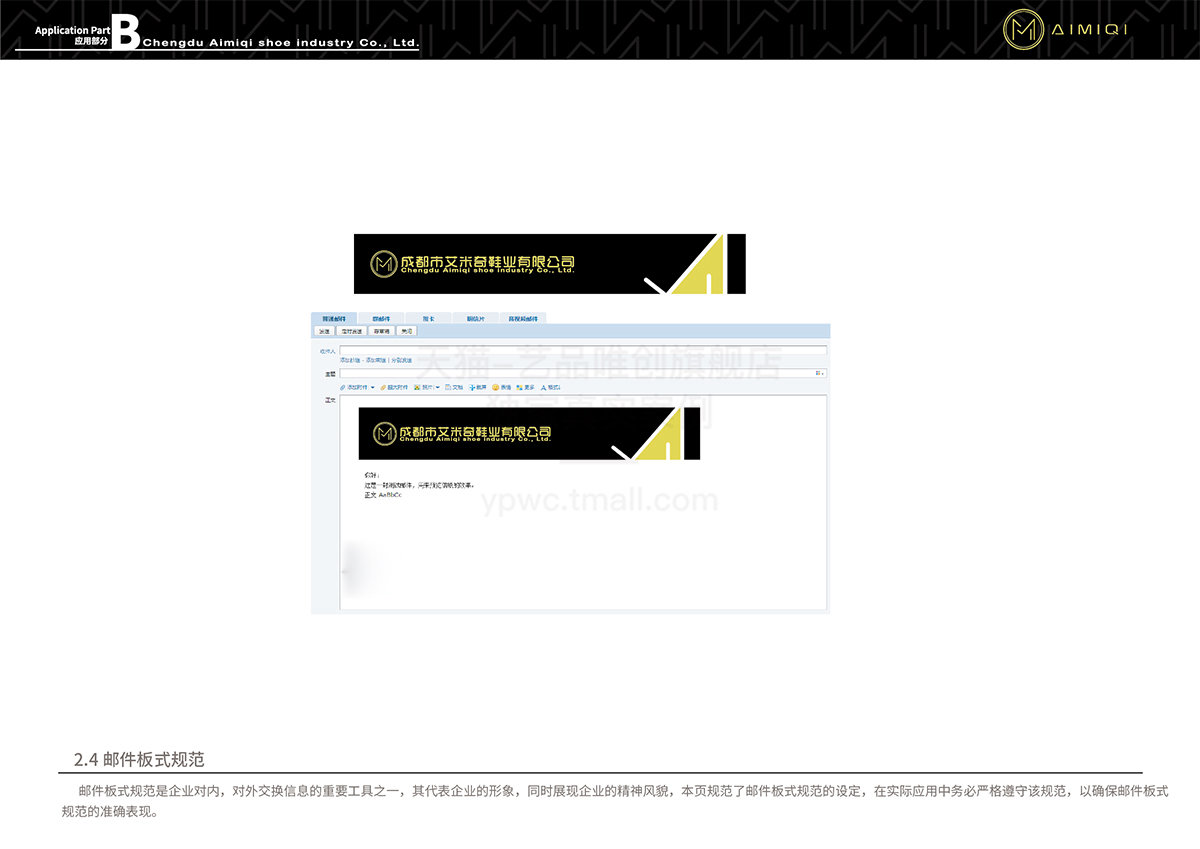The height and width of the screenshot is (849, 1200).
Task: Click the 照片 photo icon
Action: (x=417, y=387)
